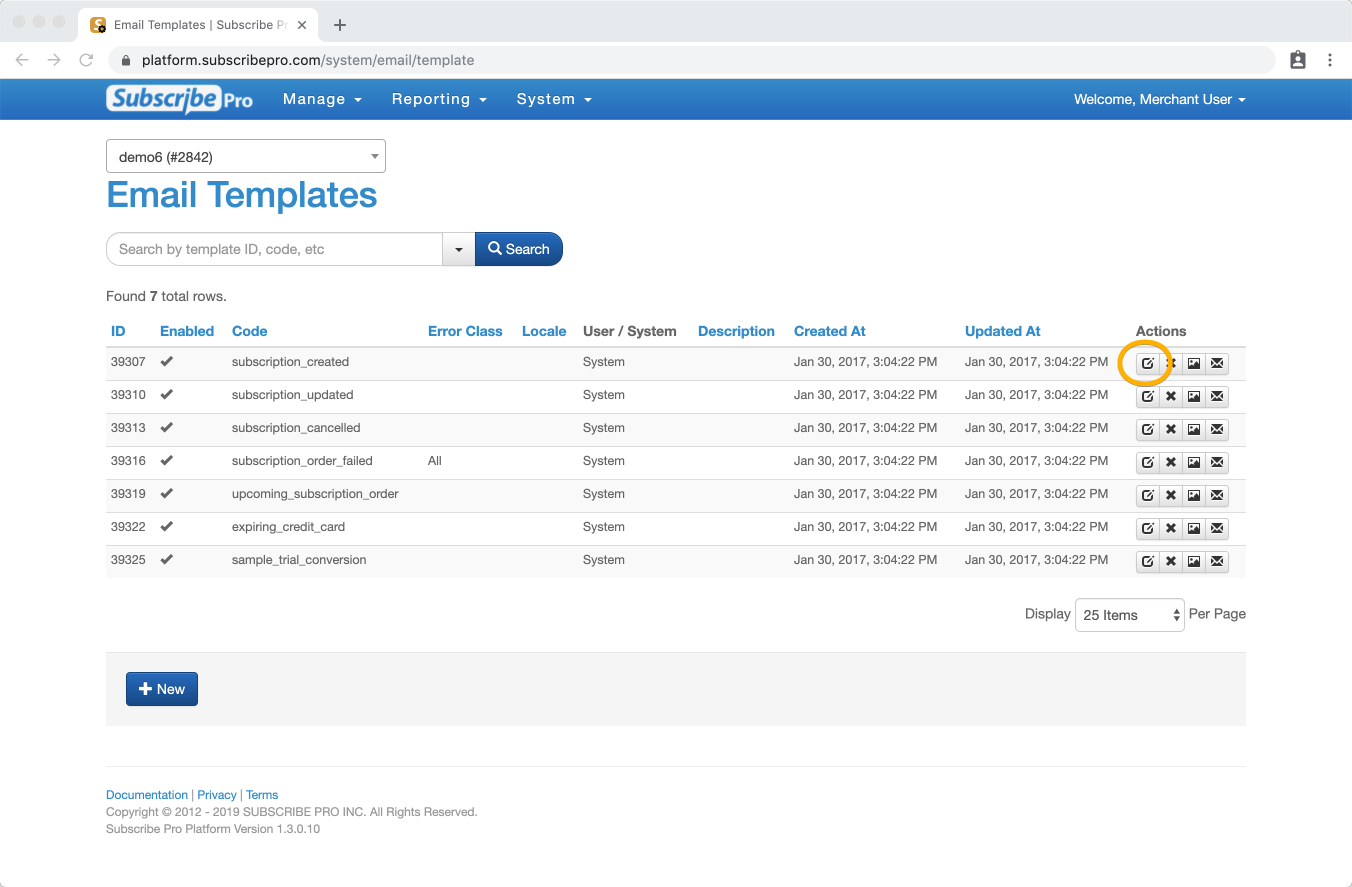Open the System menu
Viewport: 1352px width, 887px height.
click(554, 99)
